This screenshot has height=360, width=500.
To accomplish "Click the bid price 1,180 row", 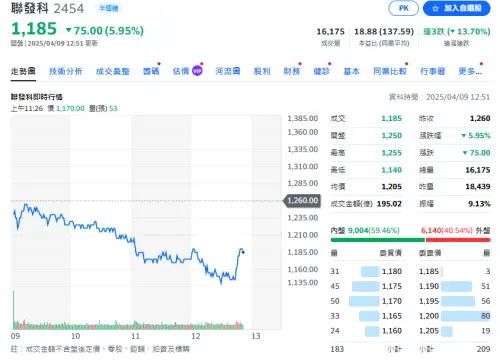I will (x=366, y=271).
